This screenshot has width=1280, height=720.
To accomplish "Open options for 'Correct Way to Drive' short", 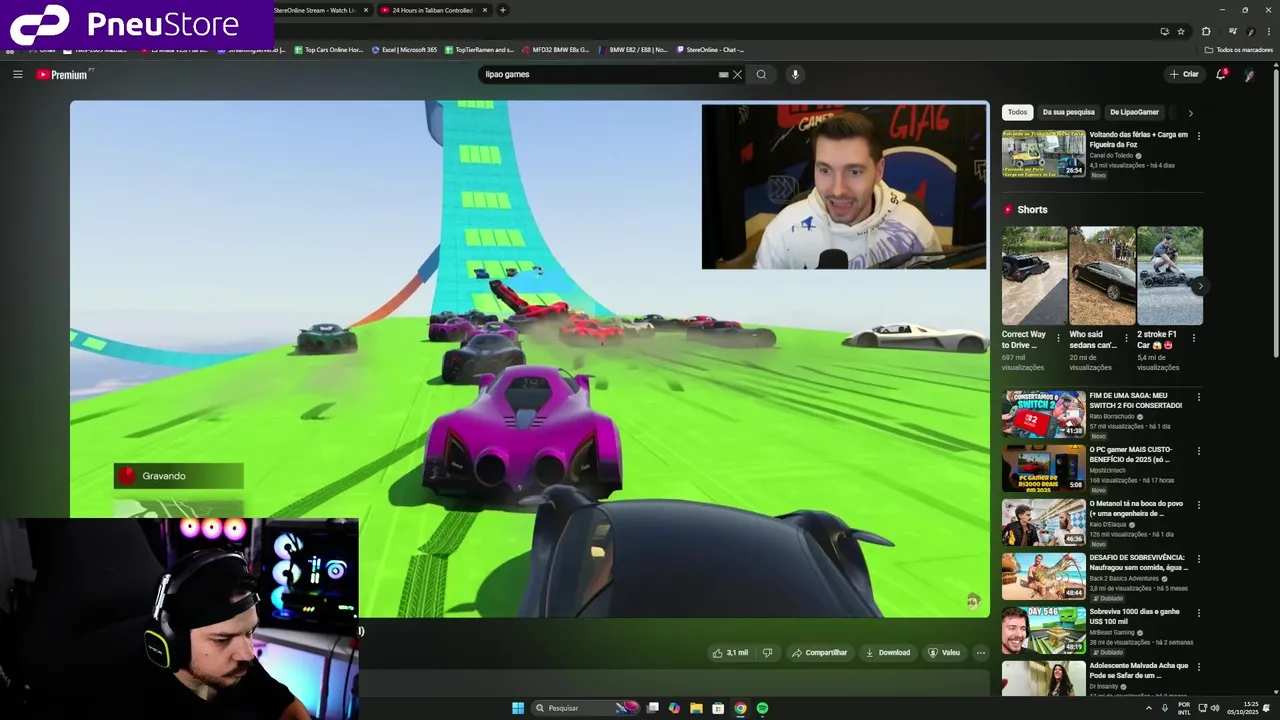I will tap(1058, 338).
